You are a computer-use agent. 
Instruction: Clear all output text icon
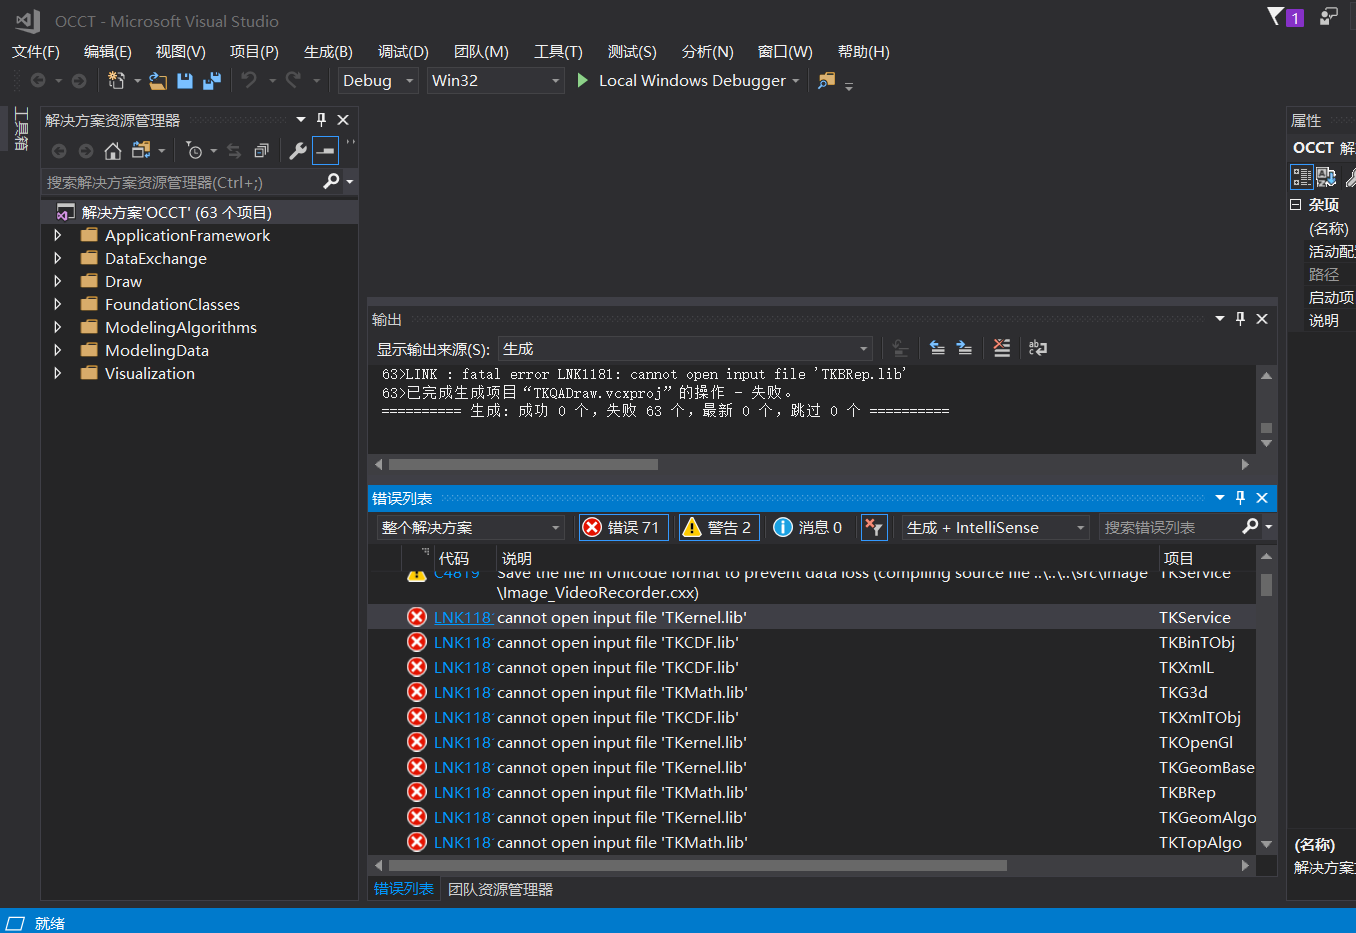coord(1002,348)
